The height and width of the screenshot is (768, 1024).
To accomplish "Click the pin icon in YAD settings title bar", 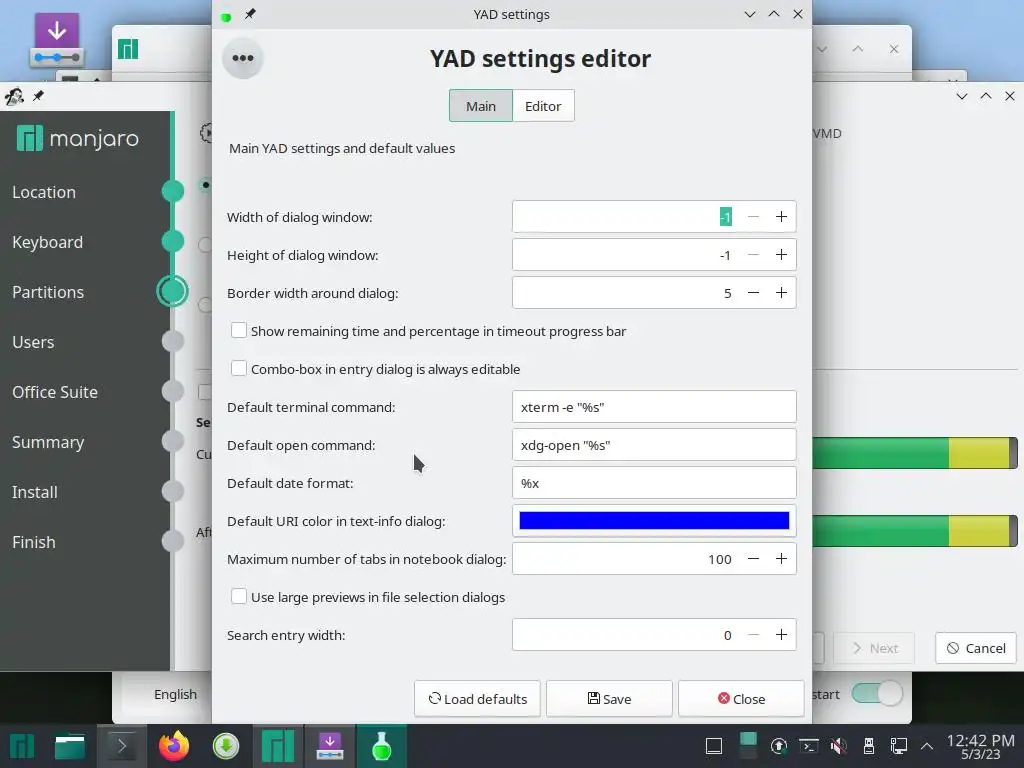I will [250, 14].
